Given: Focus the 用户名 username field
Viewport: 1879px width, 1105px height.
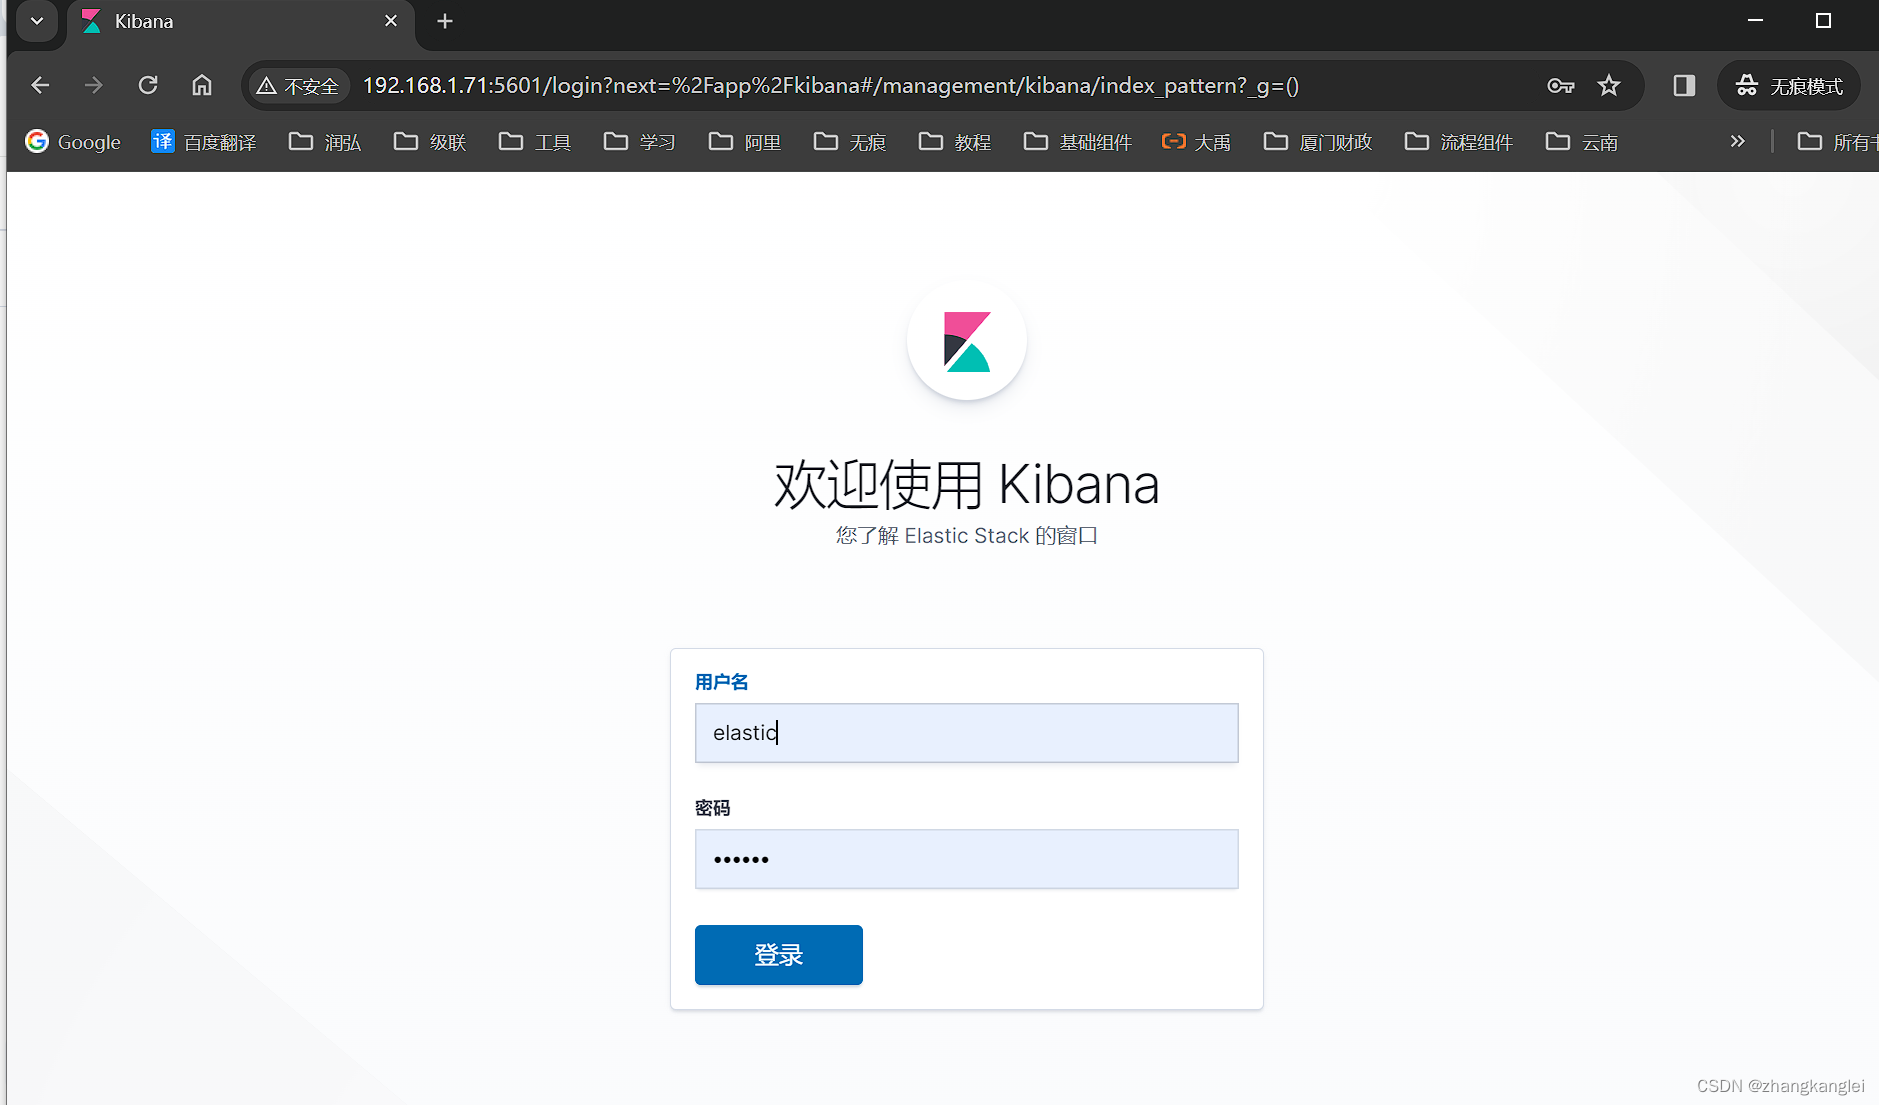Looking at the screenshot, I should coord(967,733).
